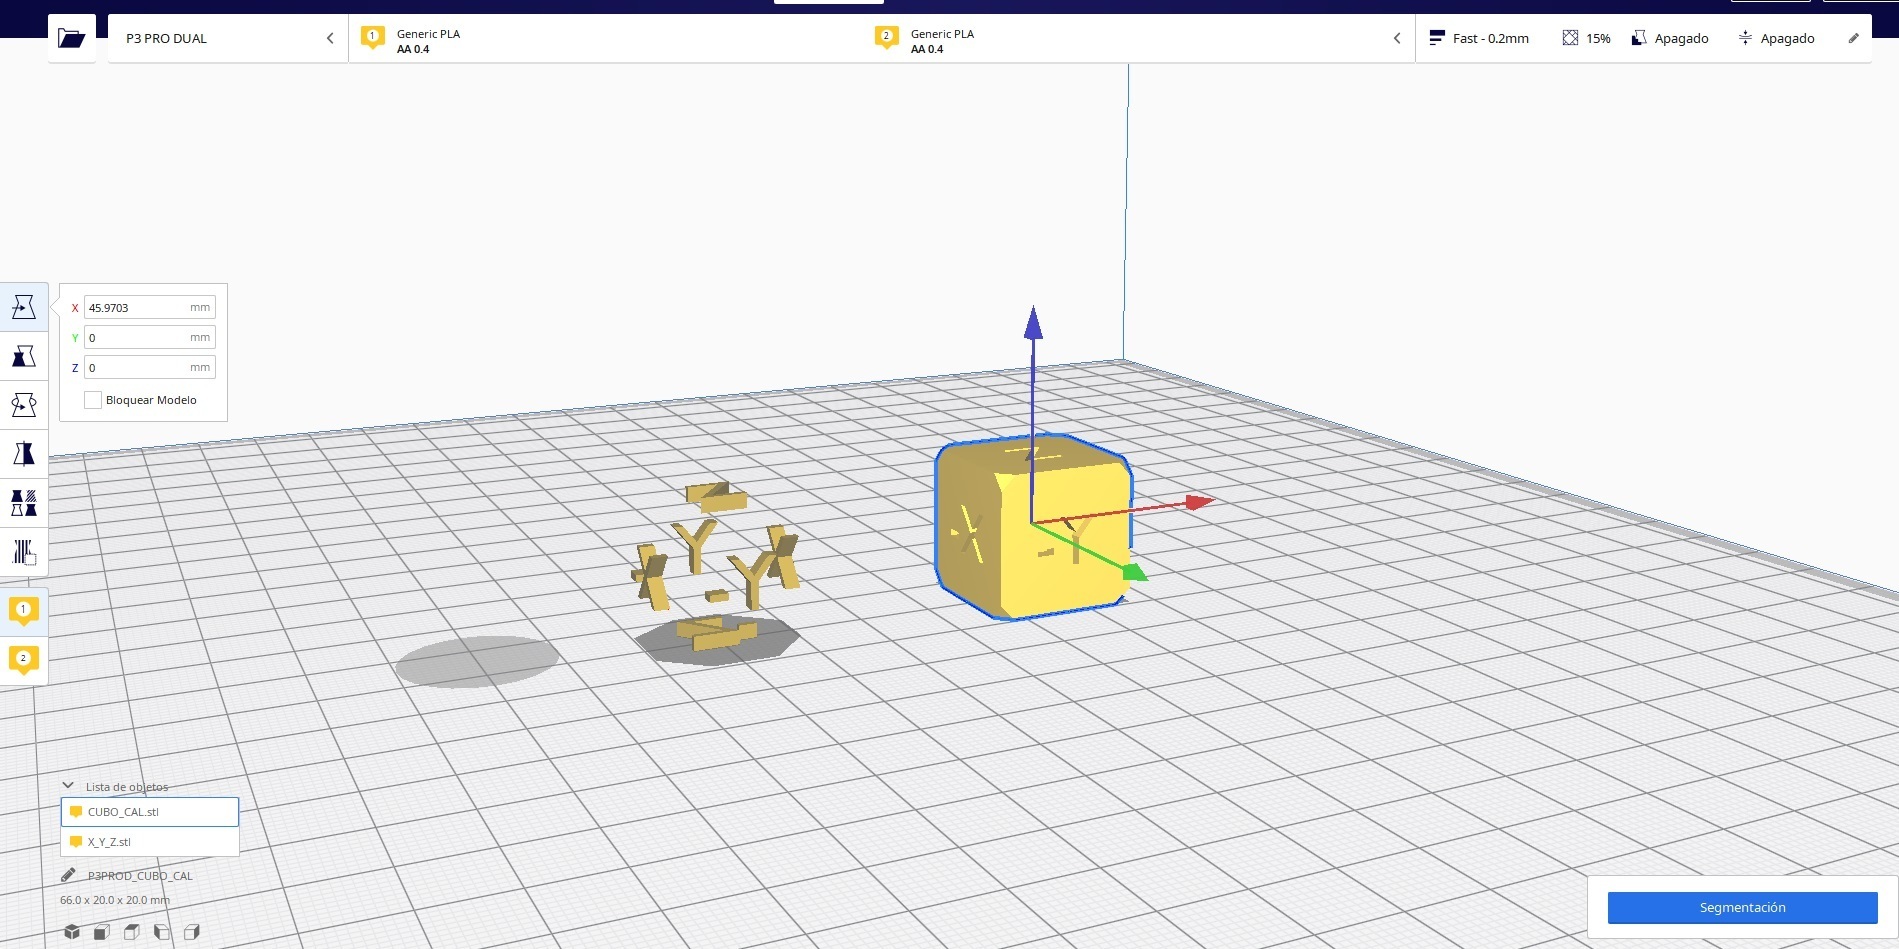Click the adhesion Apagado setting
The height and width of the screenshot is (949, 1899).
tap(1776, 38)
